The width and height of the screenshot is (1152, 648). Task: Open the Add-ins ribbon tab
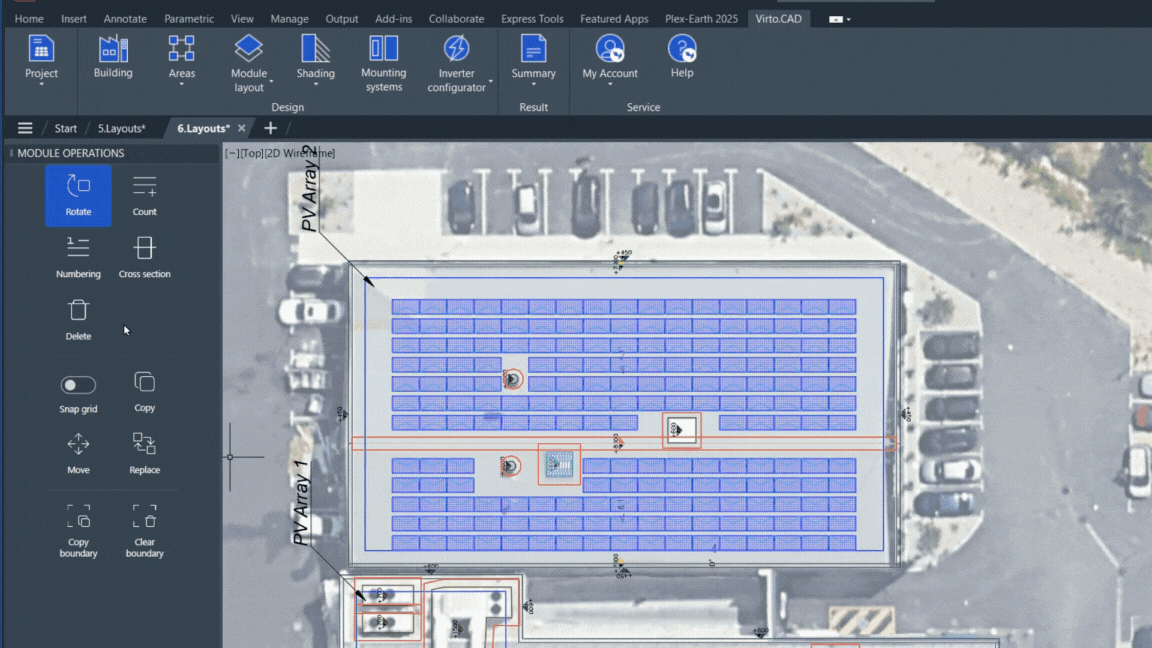[x=394, y=19]
